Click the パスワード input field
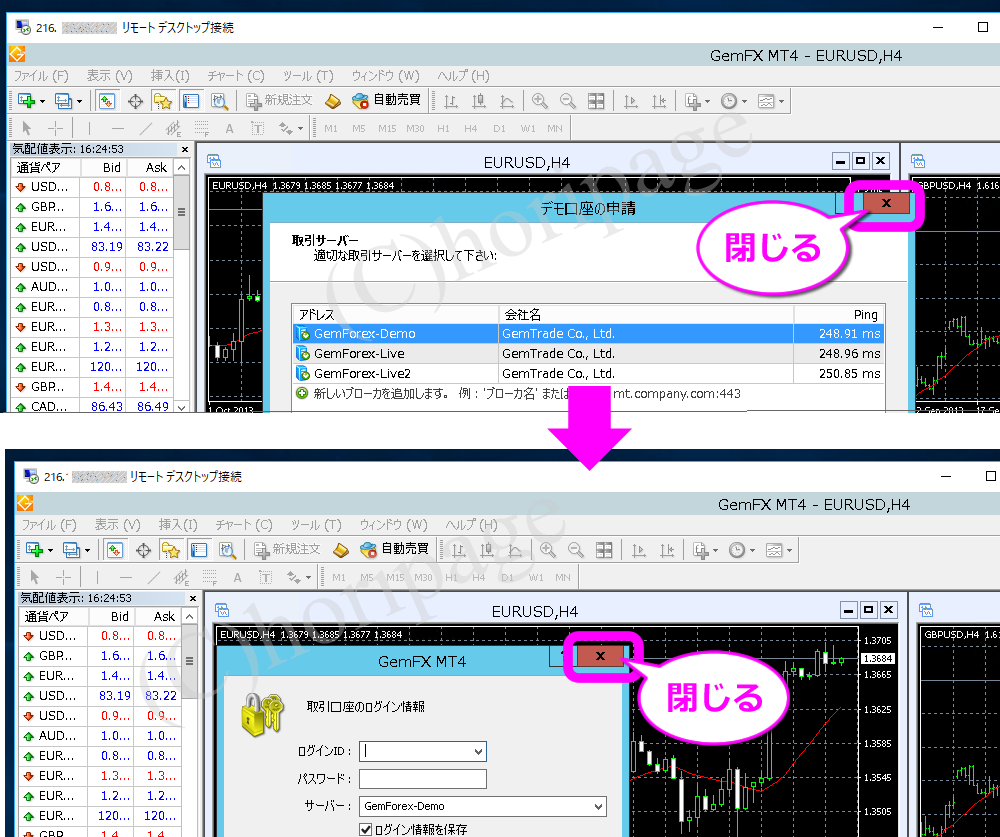1000x837 pixels. coord(423,779)
